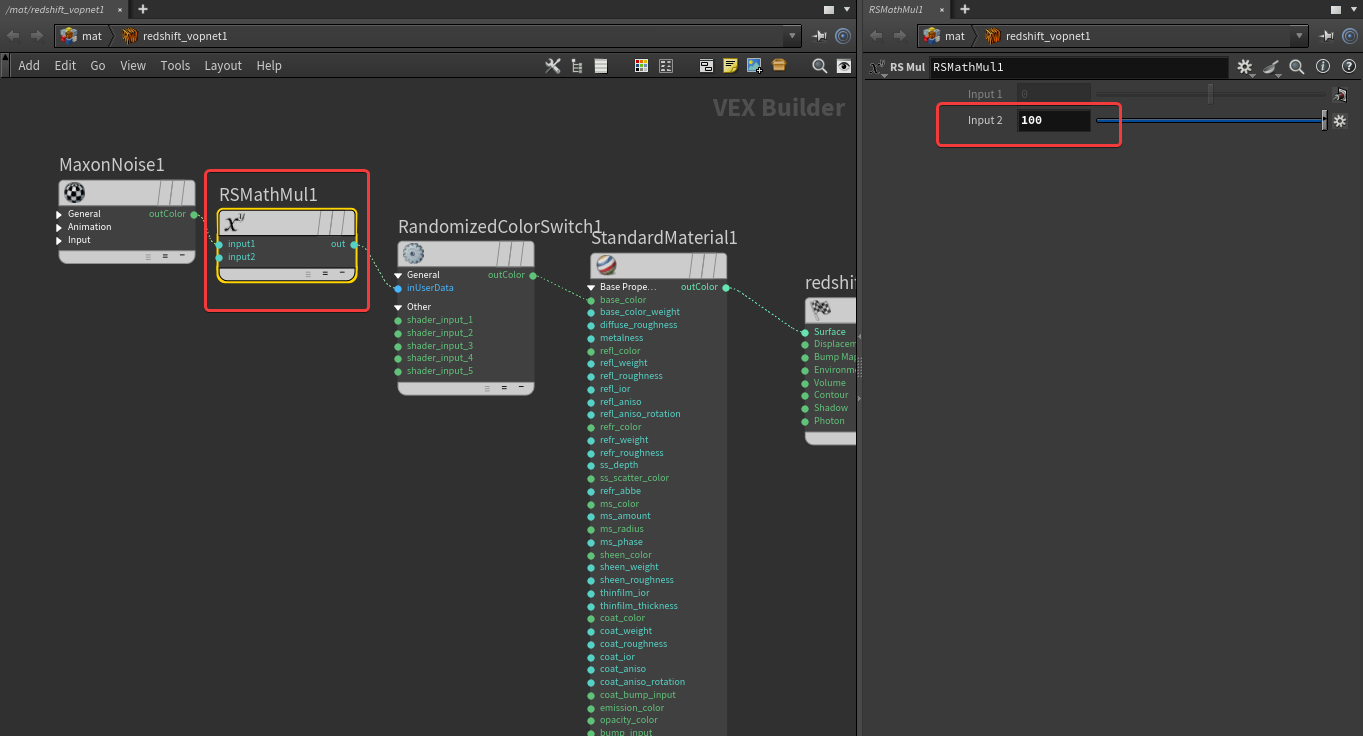Click the link circle icon on parameter pane
This screenshot has width=1363, height=736.
pyautogui.click(x=1351, y=36)
